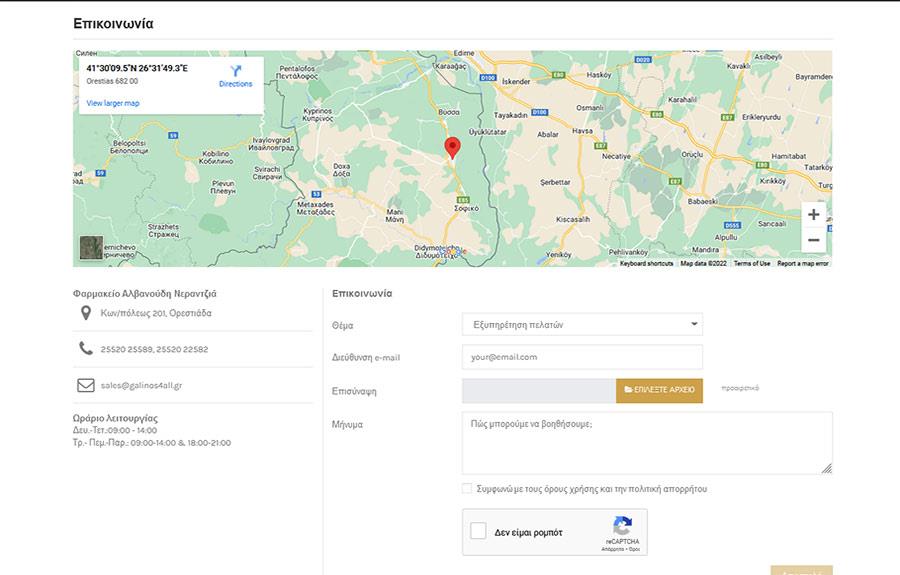Click the Babaeski label on the map
900x575 pixels.
(x=703, y=201)
